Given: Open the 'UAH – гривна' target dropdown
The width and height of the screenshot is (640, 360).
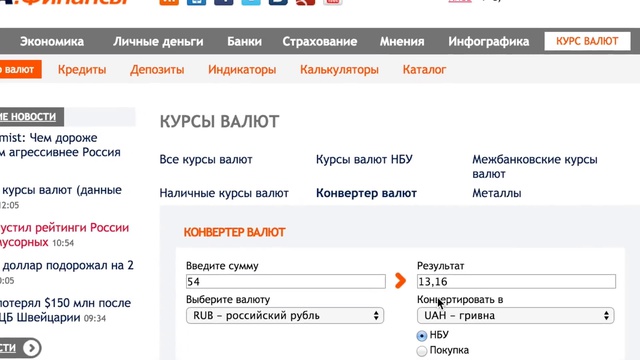Looking at the screenshot, I should [x=516, y=316].
